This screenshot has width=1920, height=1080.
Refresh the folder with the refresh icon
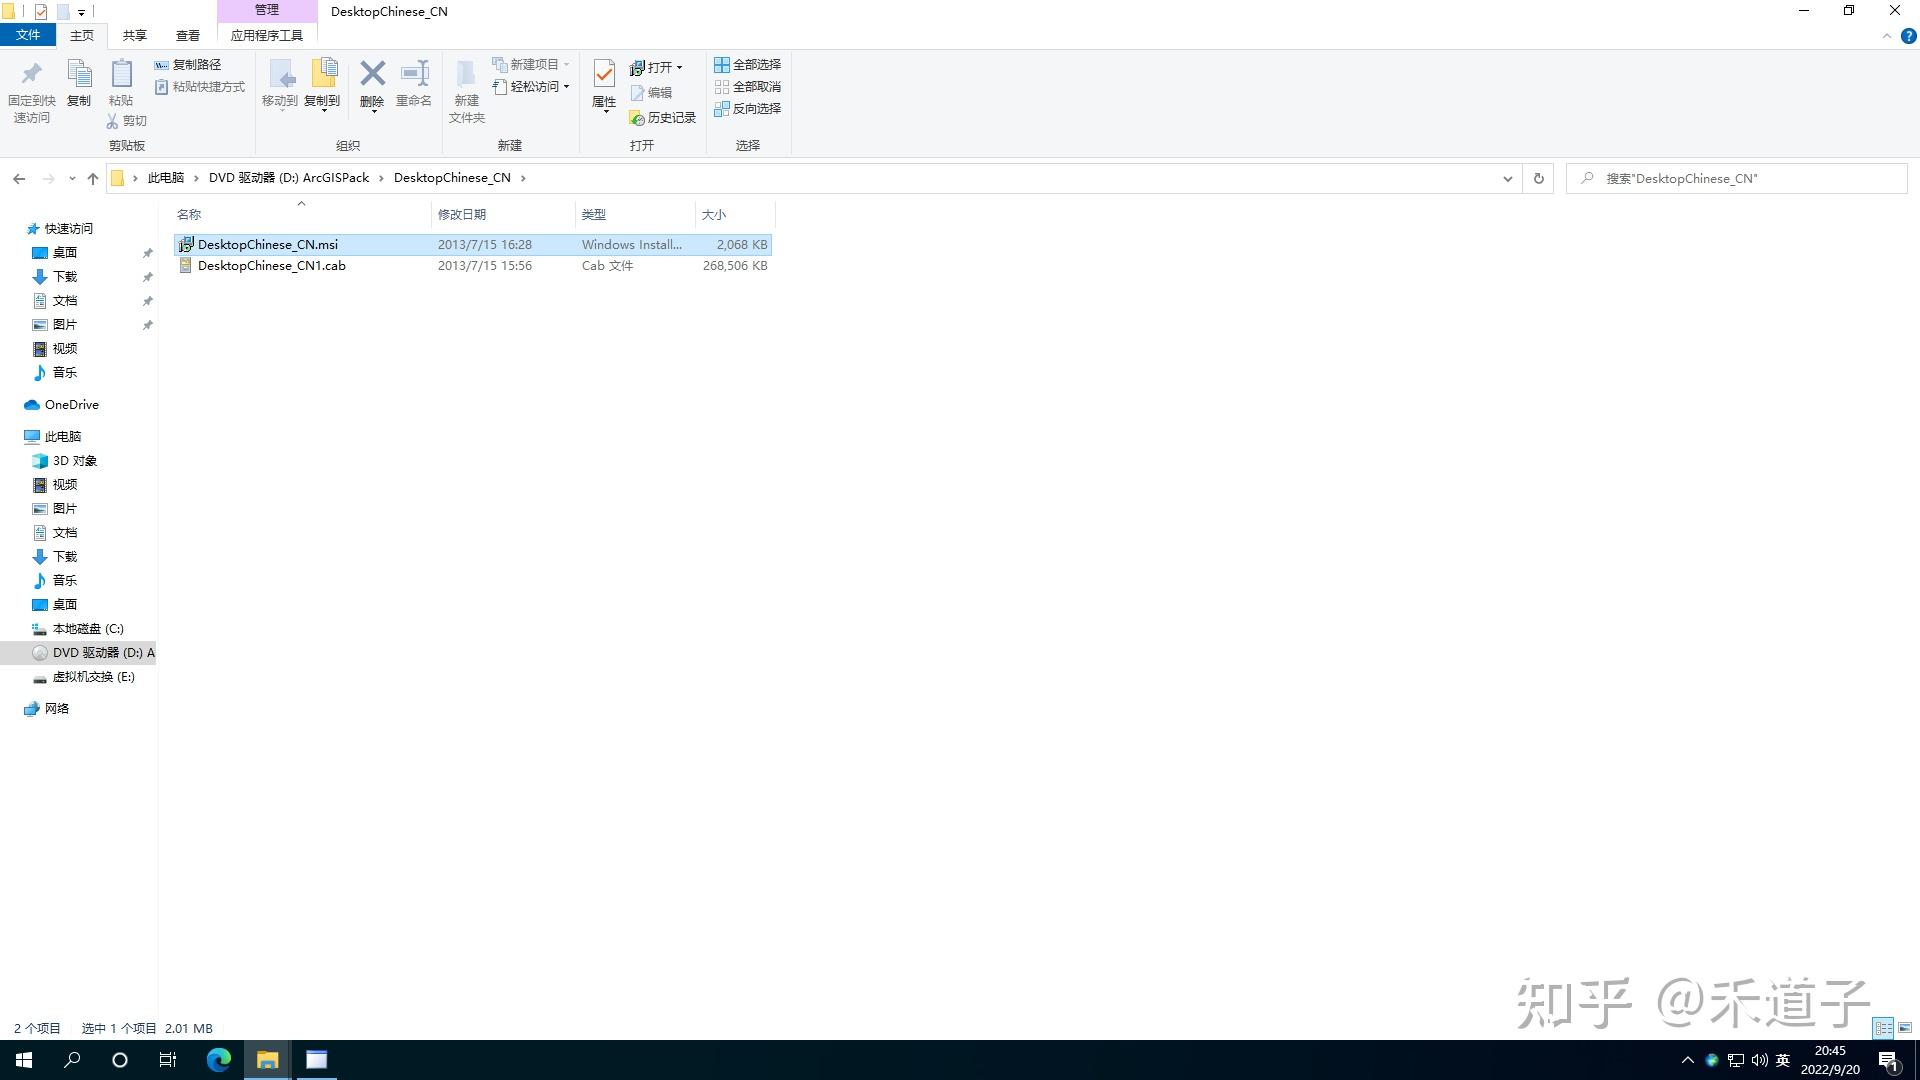[1537, 178]
